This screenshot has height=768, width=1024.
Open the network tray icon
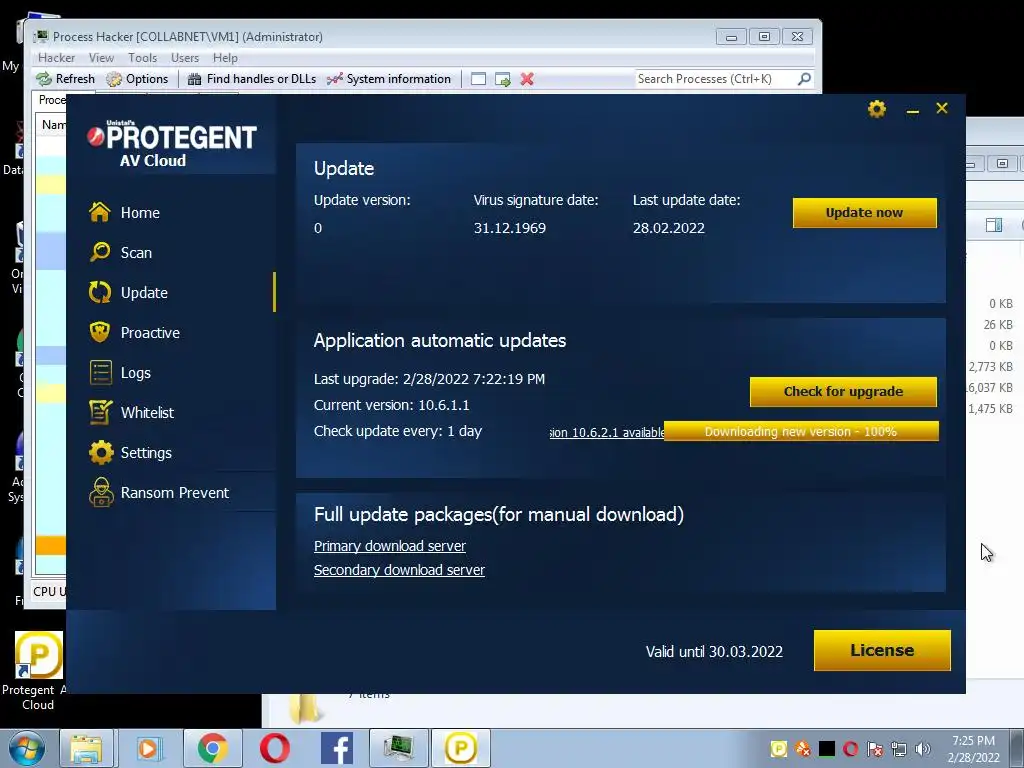(x=899, y=748)
